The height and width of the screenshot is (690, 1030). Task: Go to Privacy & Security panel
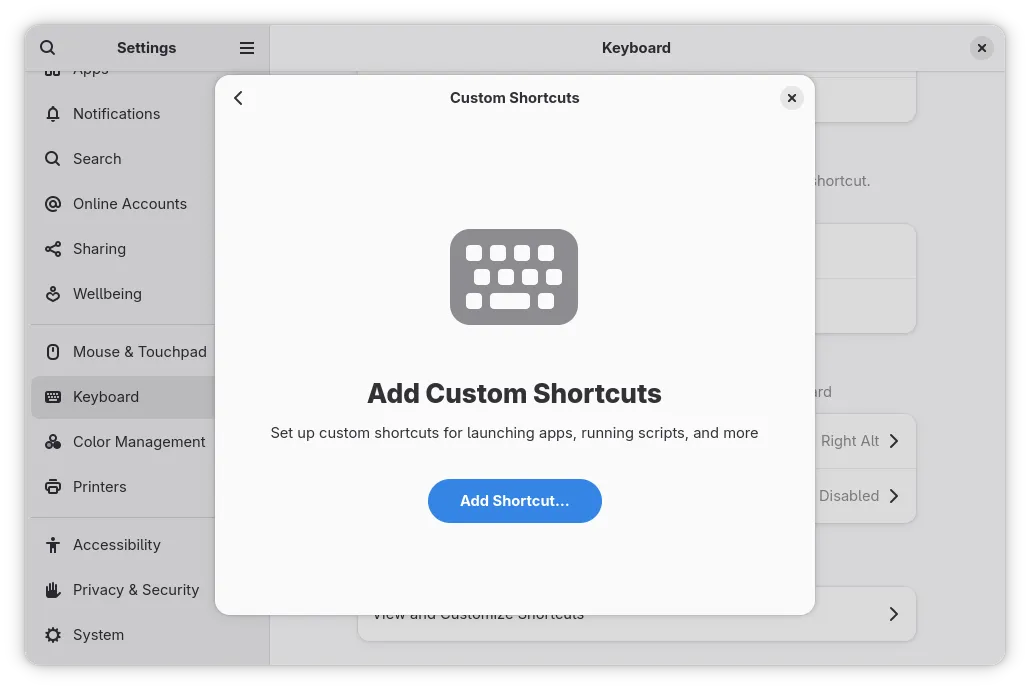click(136, 590)
